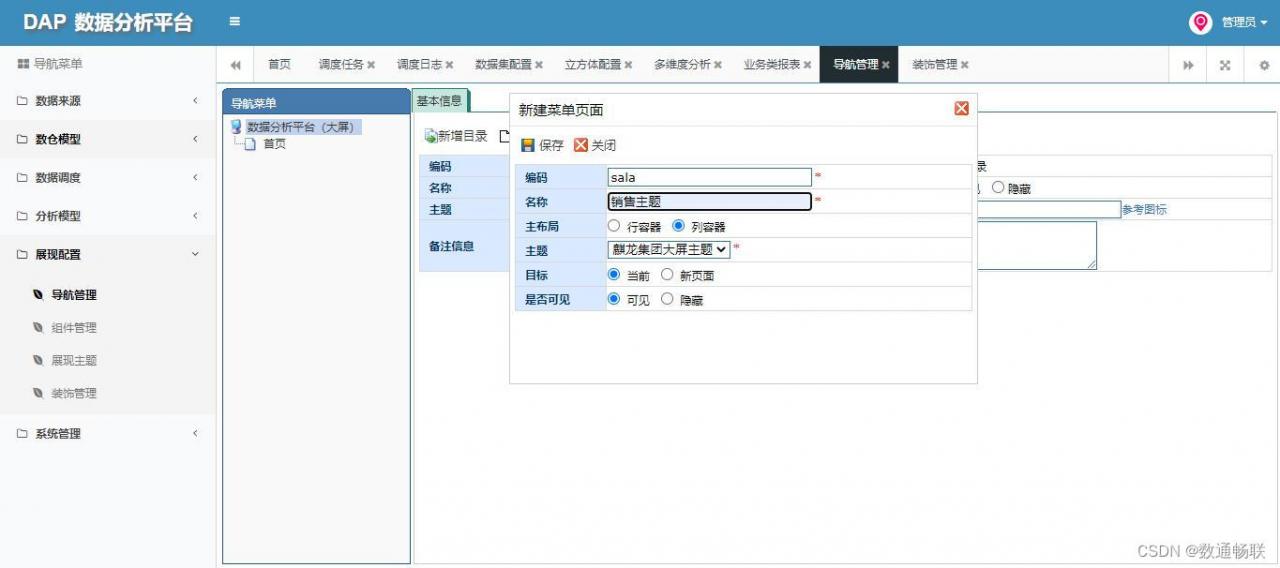The image size is (1280, 568).
Task: Toggle the hamburger sidebar menu icon
Action: pyautogui.click(x=234, y=21)
